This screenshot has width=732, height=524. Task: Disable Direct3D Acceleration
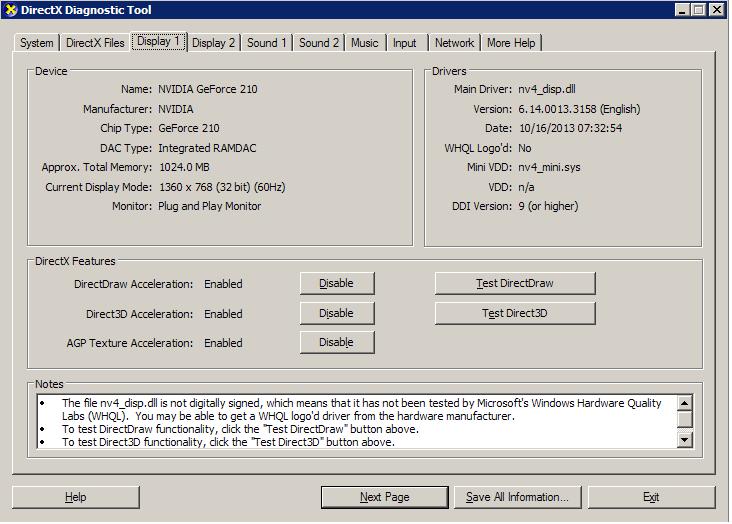(x=337, y=313)
